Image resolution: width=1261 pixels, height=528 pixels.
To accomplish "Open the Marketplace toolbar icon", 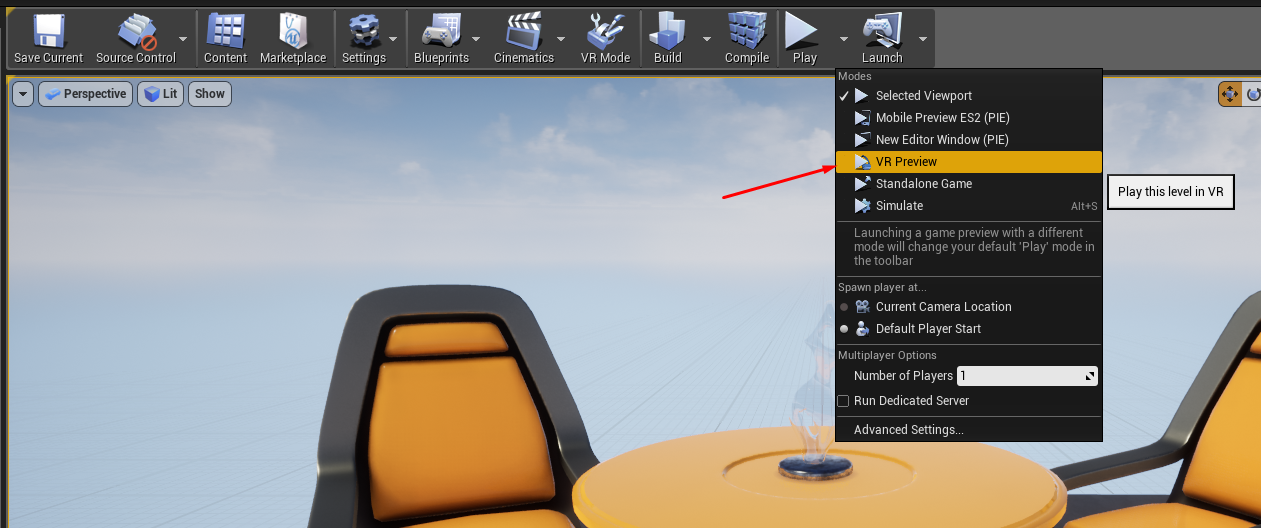I will pyautogui.click(x=293, y=32).
